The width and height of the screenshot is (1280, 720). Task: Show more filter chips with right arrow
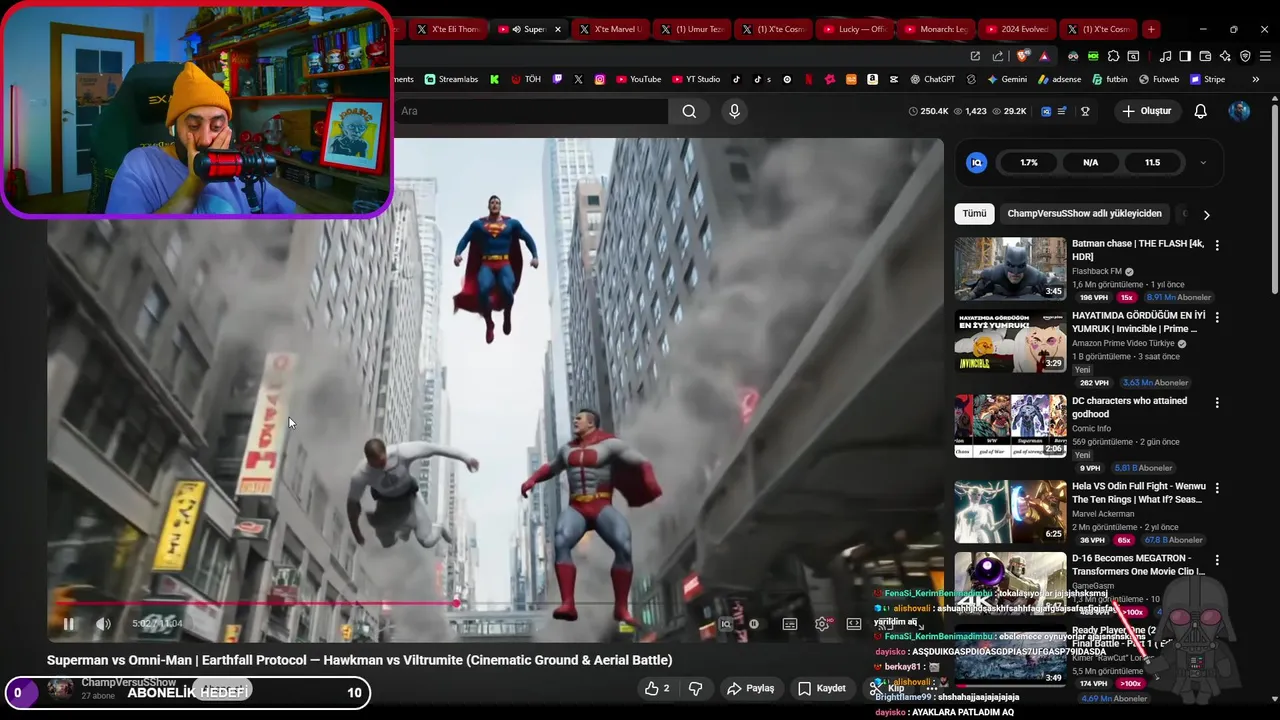point(1206,214)
